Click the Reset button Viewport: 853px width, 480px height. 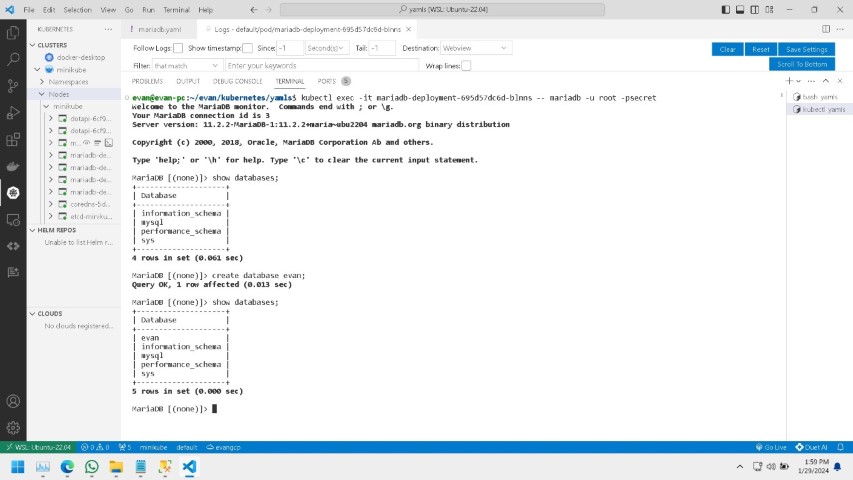[x=761, y=49]
